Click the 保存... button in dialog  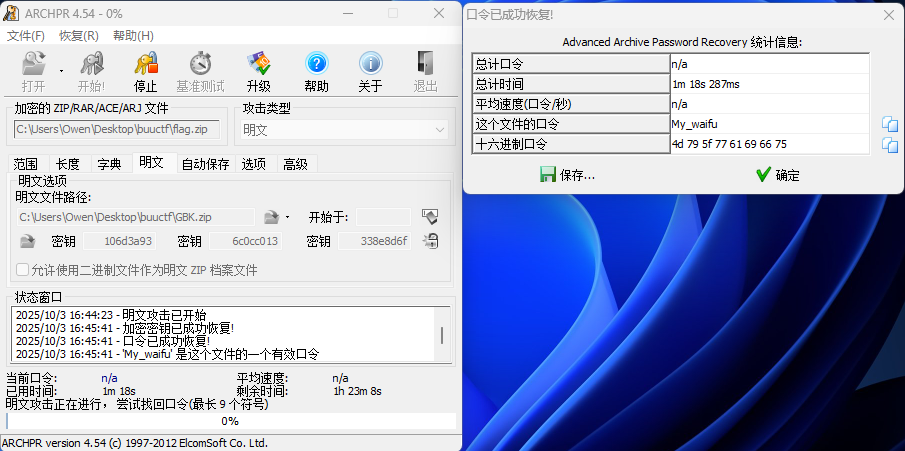pos(567,175)
